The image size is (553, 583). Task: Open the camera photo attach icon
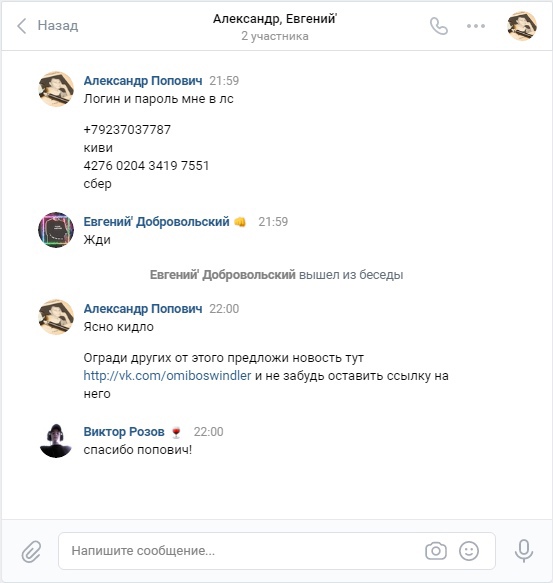pyautogui.click(x=436, y=551)
